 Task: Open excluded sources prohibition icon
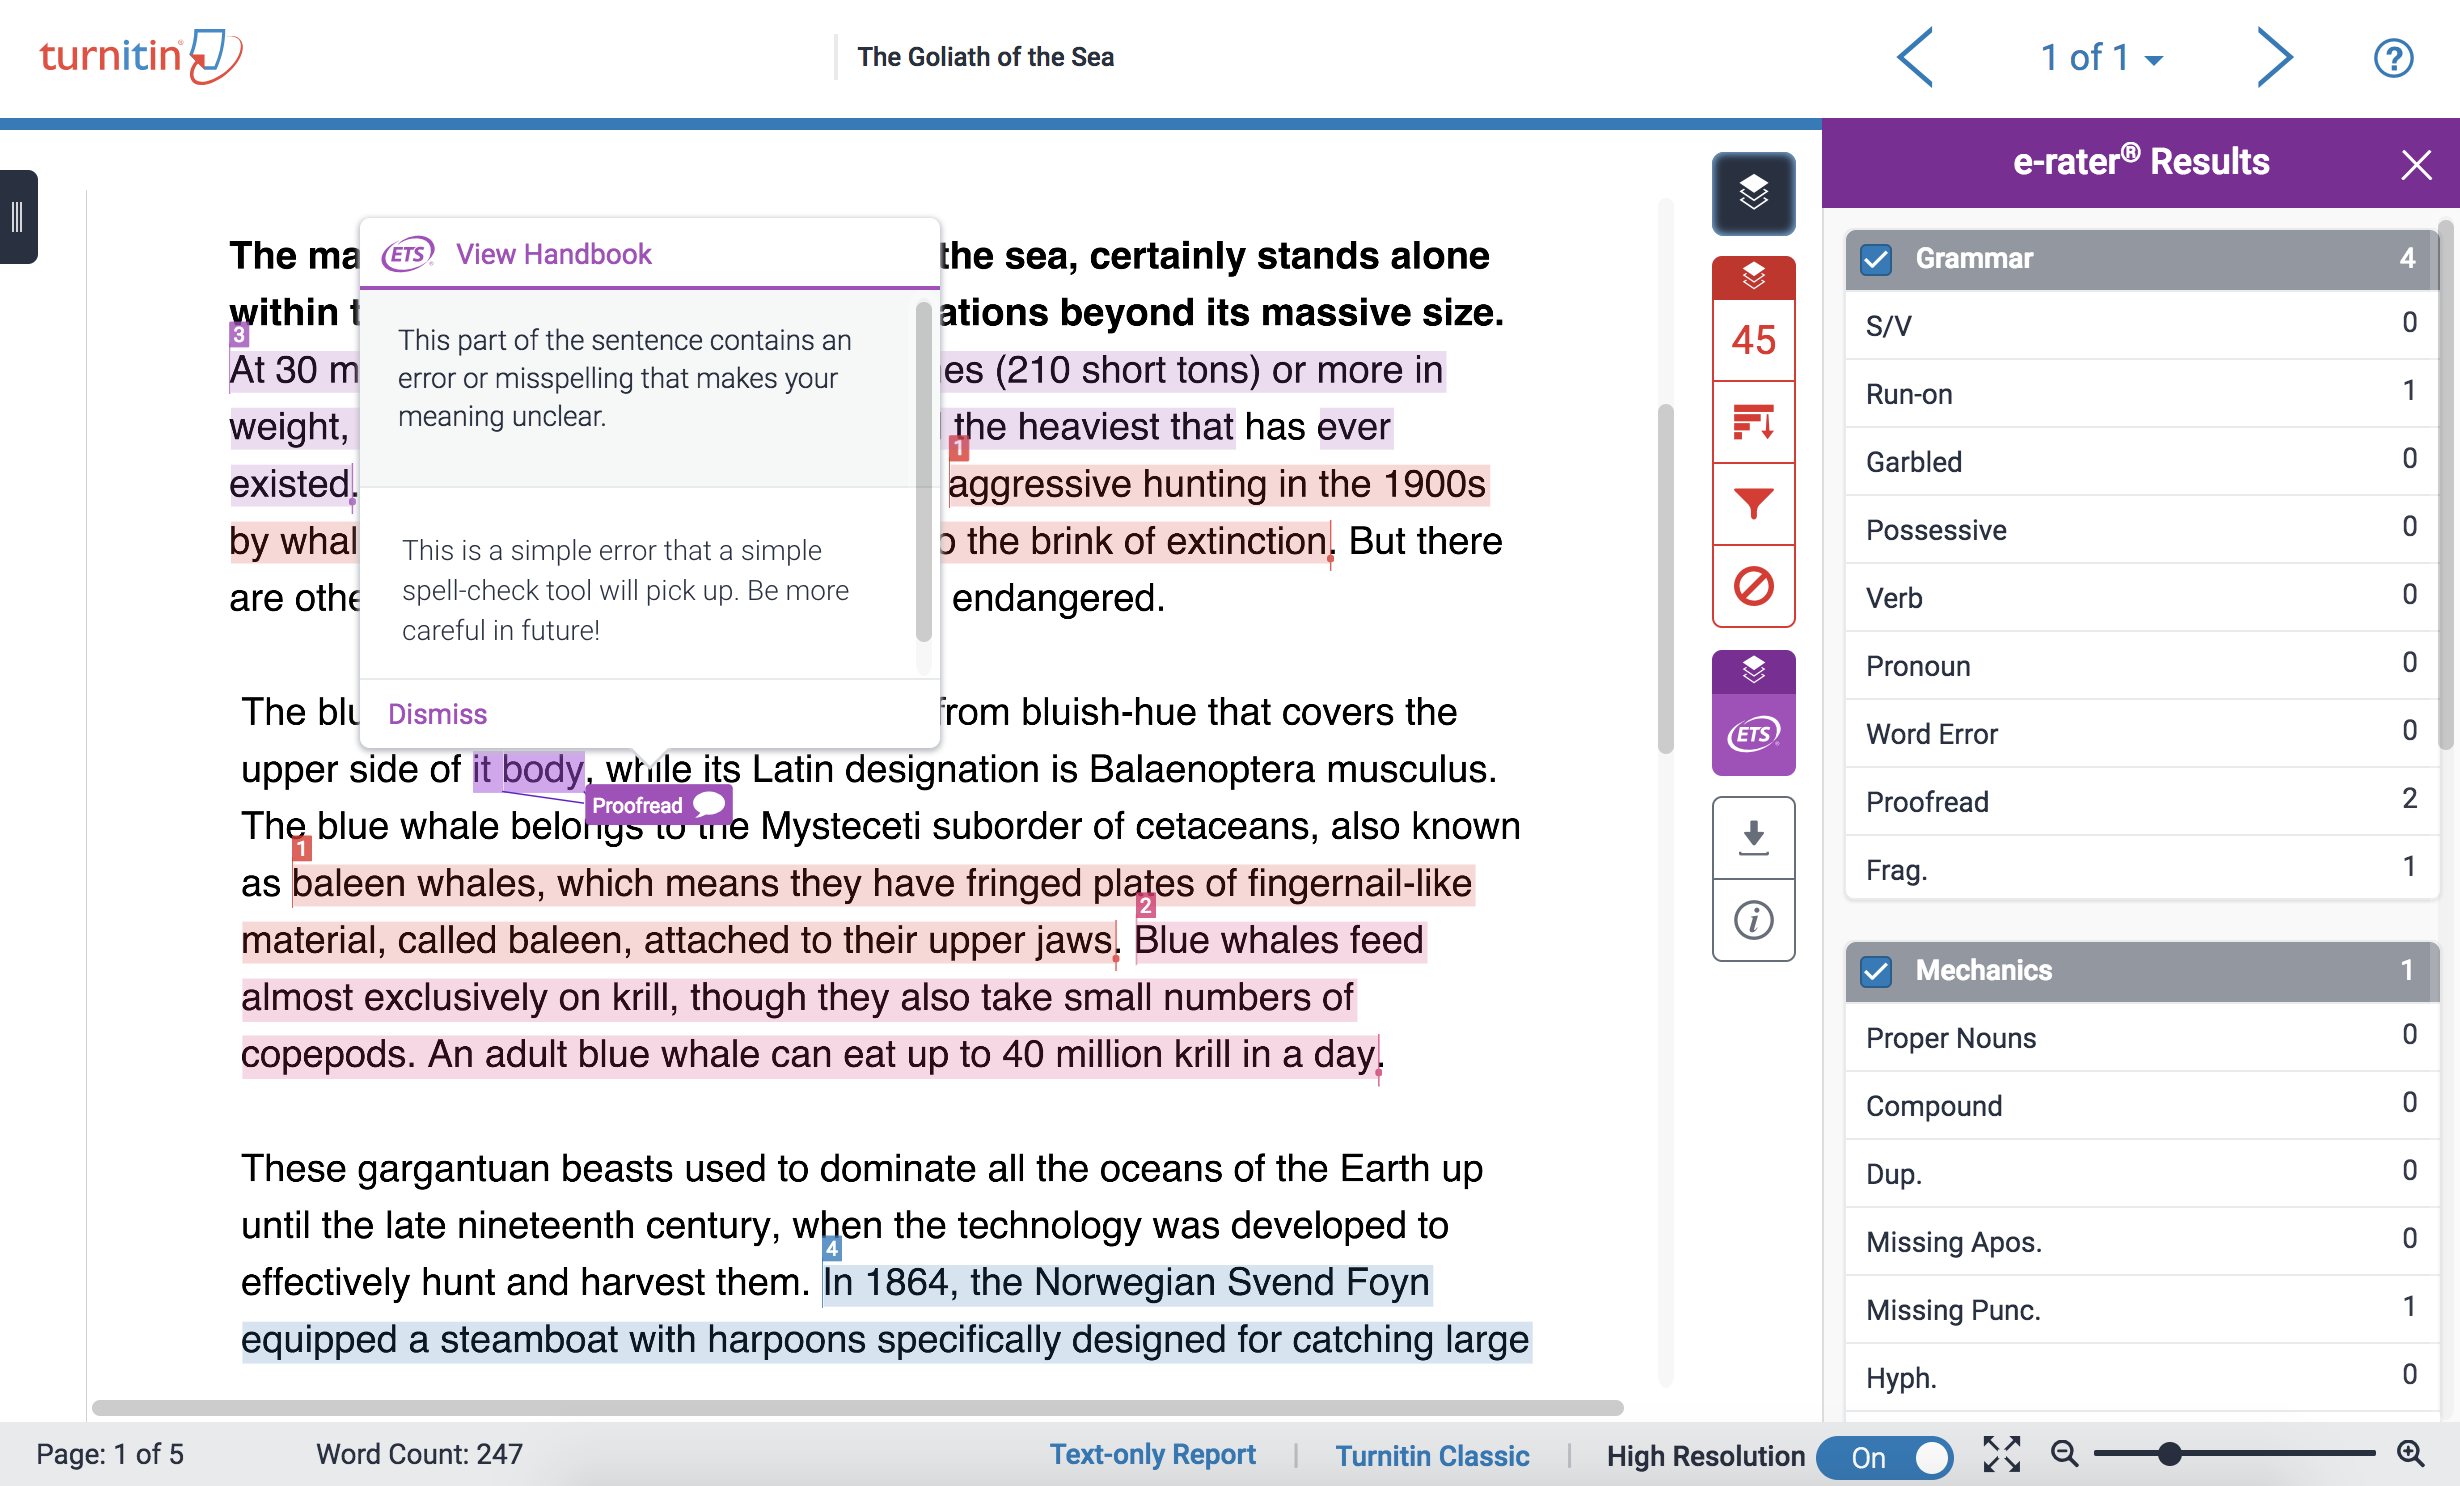pos(1753,586)
